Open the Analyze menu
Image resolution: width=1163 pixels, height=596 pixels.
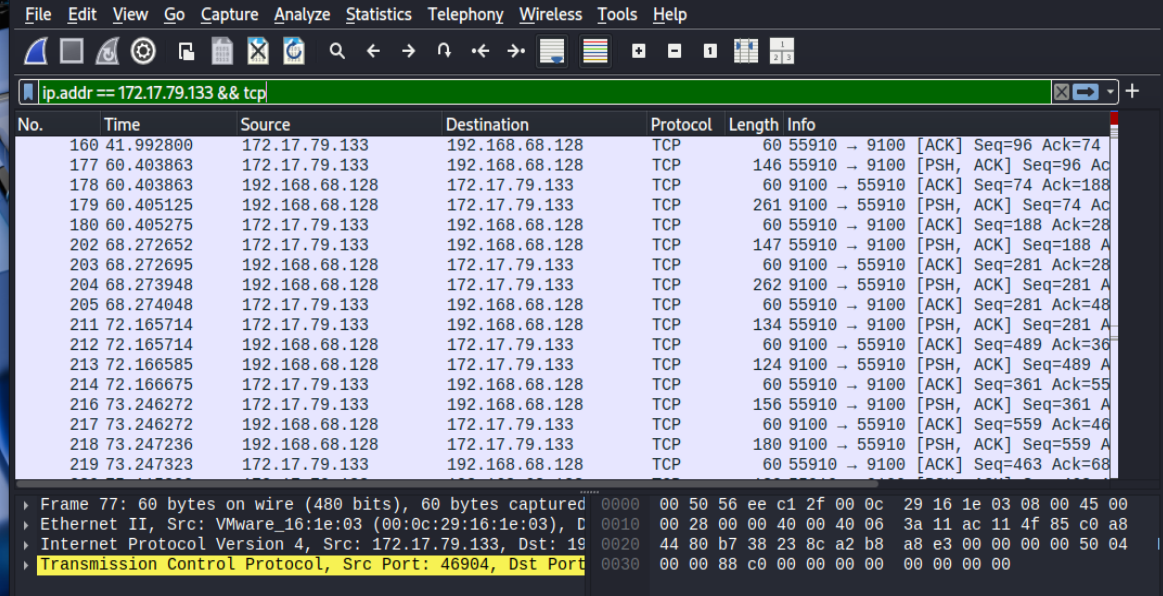(x=302, y=14)
